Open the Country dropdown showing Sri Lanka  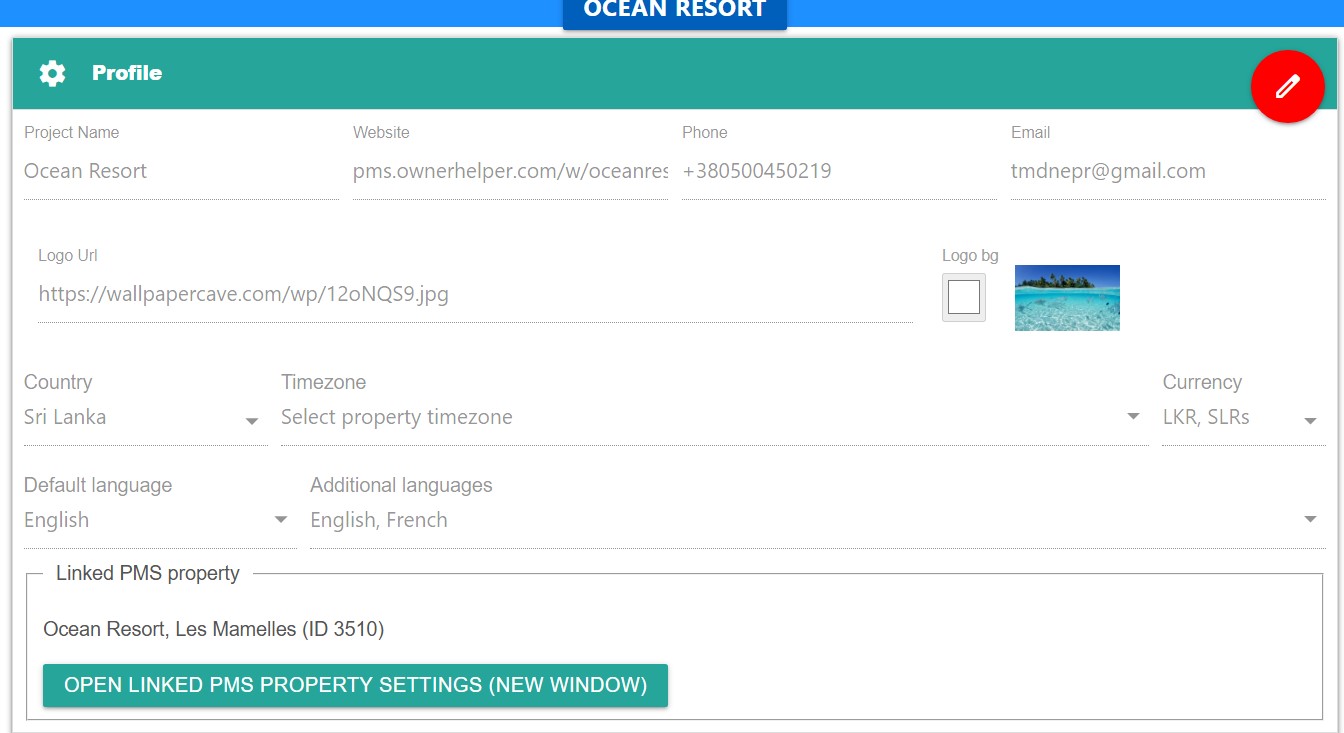tap(144, 418)
